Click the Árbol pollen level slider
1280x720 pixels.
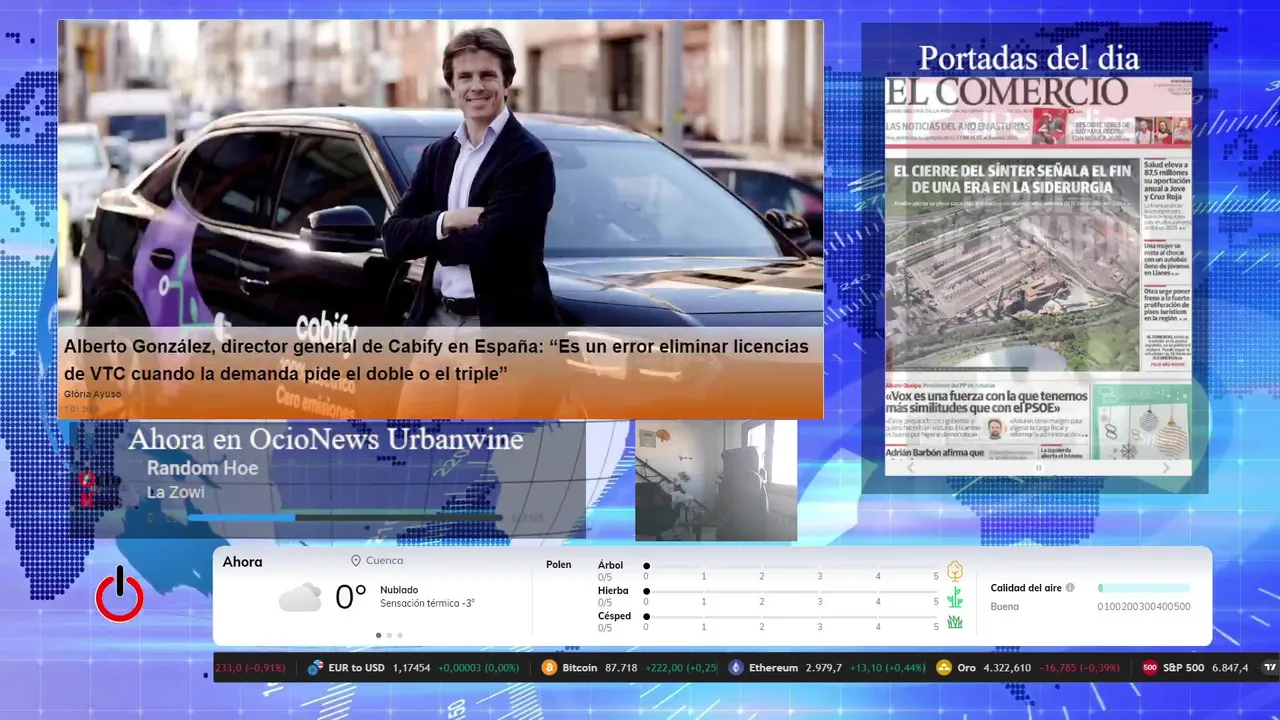coord(791,566)
